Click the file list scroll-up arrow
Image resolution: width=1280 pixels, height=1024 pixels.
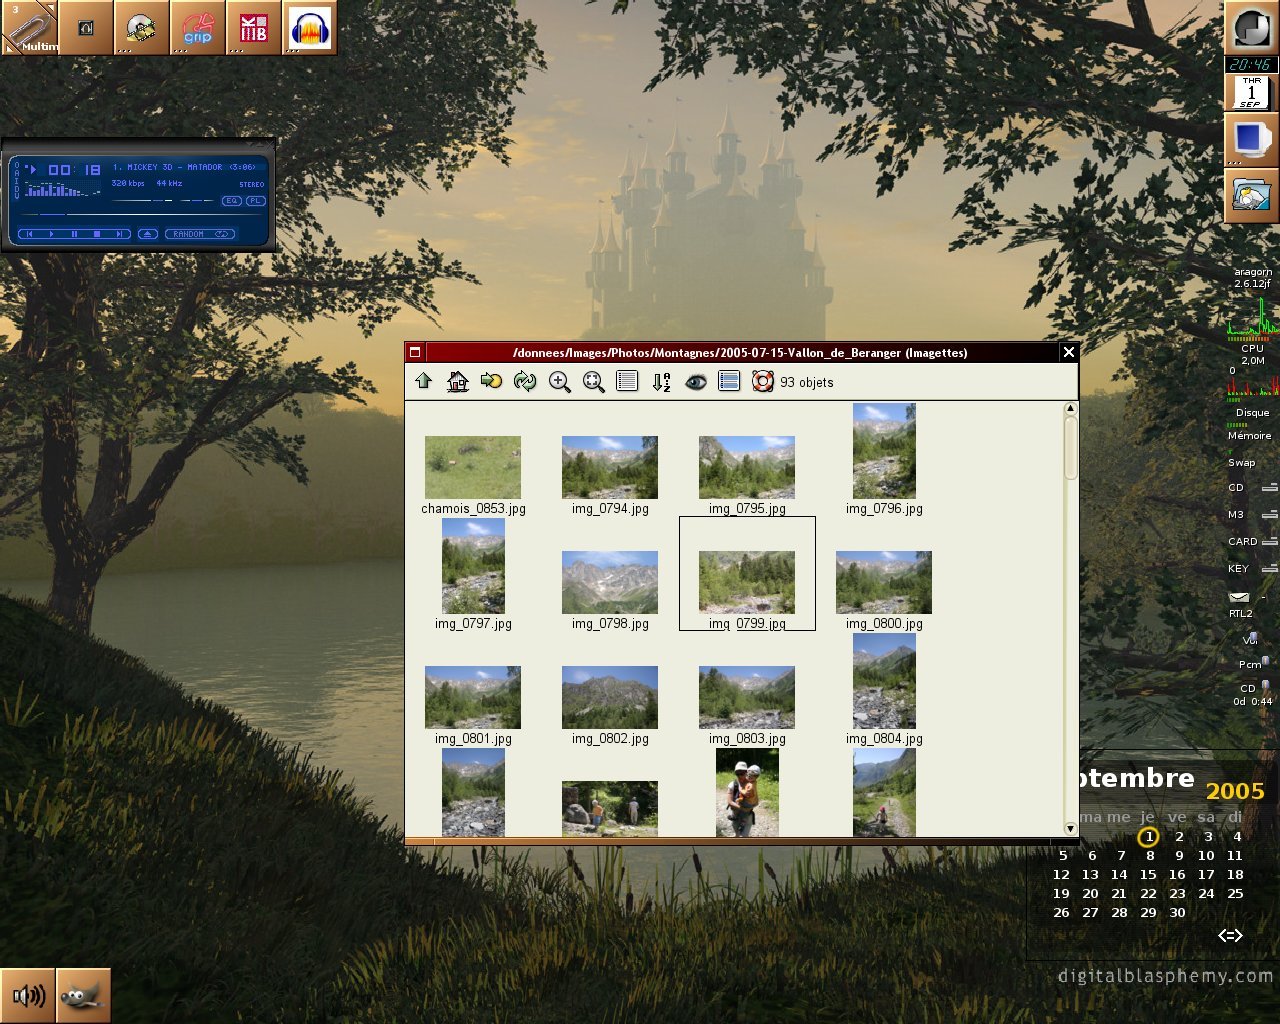(1070, 408)
